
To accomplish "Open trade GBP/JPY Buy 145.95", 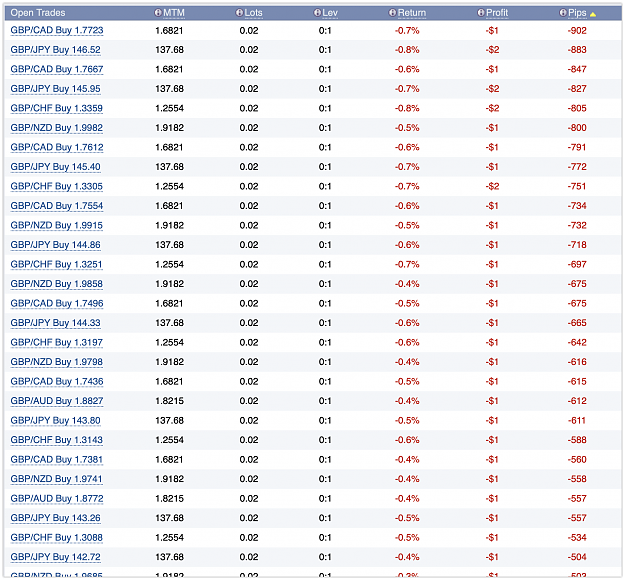I will (55, 89).
